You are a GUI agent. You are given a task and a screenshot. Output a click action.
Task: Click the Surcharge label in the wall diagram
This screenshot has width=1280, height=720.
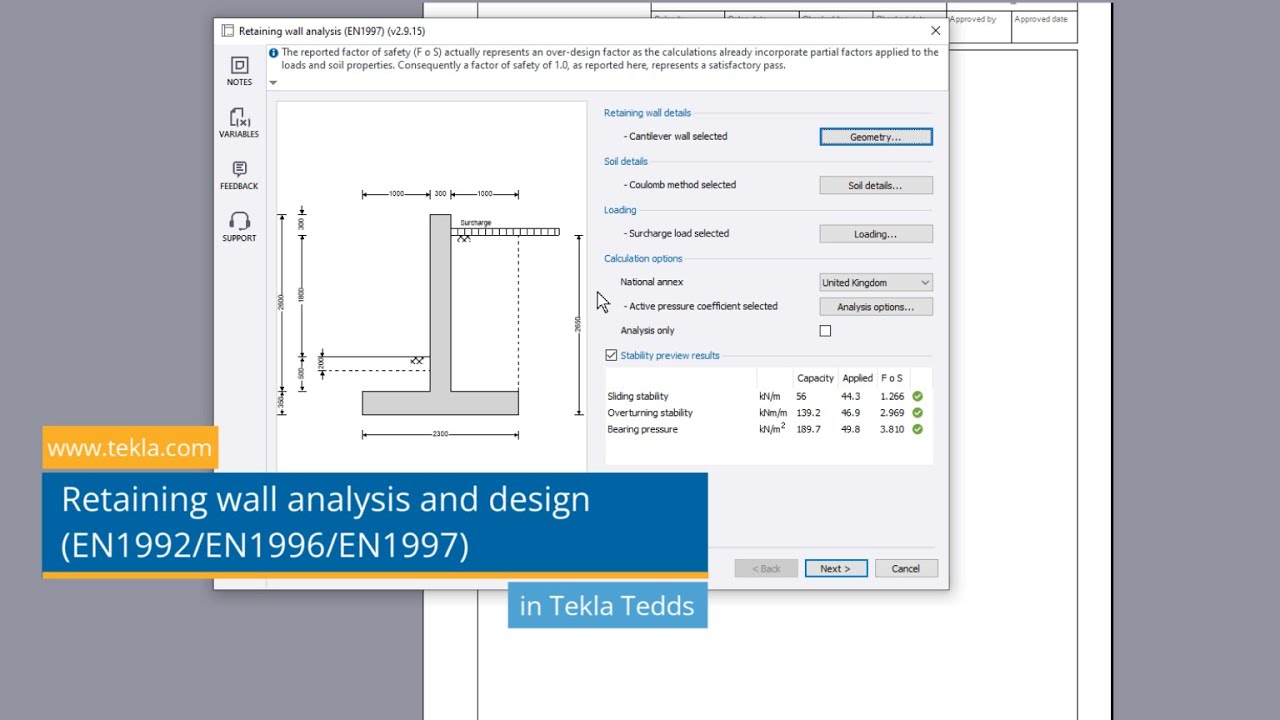click(476, 222)
